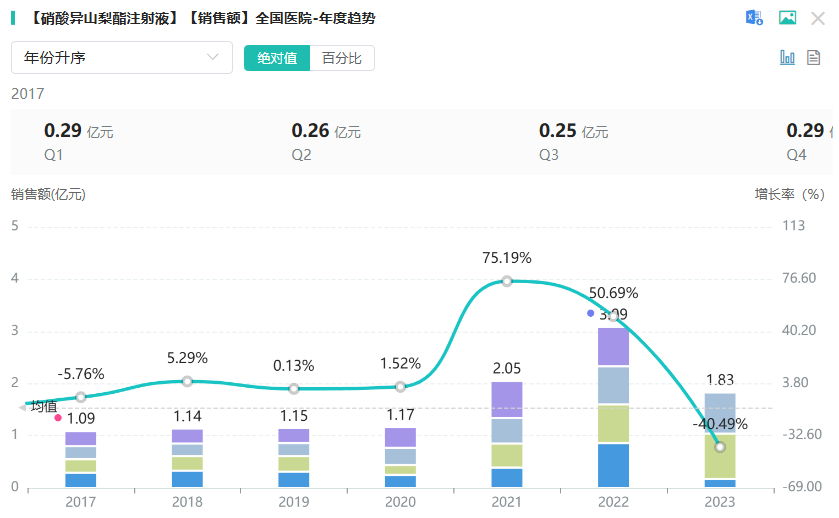839x518 pixels.
Task: Click the dropdown arrow in sort box
Action: pyautogui.click(x=212, y=58)
